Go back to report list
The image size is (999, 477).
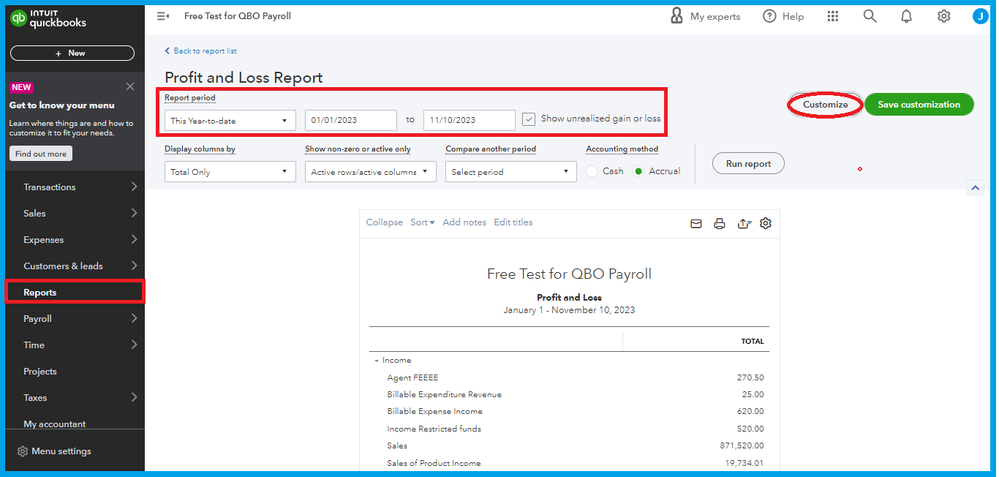click(x=201, y=51)
